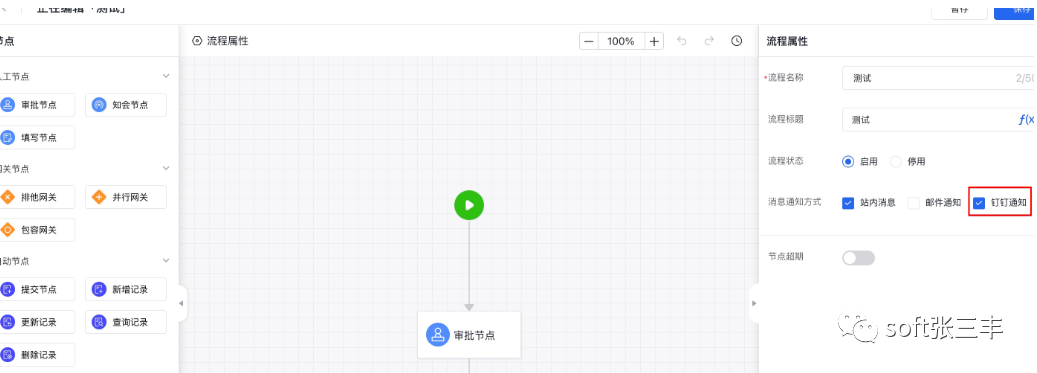Toggle the 节点超期 switch on

(858, 258)
